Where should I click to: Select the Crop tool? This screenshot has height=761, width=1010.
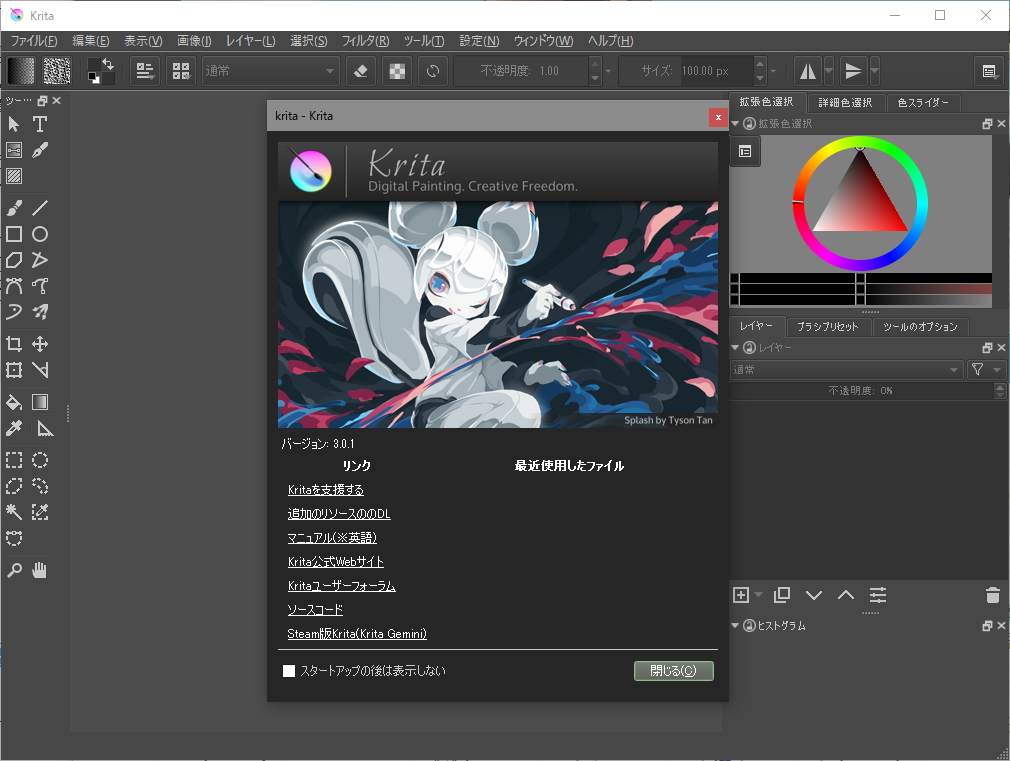pyautogui.click(x=14, y=343)
